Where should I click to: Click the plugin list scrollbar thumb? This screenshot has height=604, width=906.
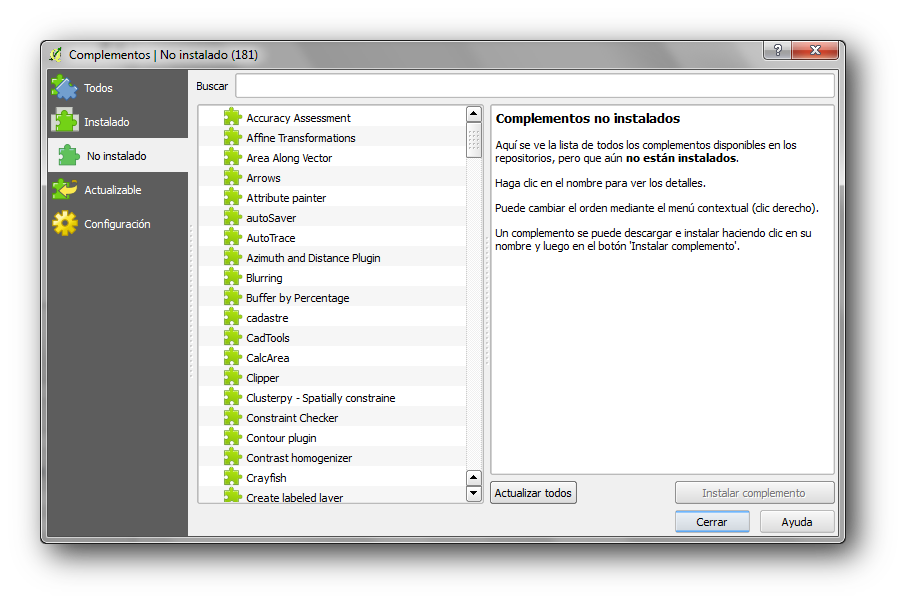point(474,140)
